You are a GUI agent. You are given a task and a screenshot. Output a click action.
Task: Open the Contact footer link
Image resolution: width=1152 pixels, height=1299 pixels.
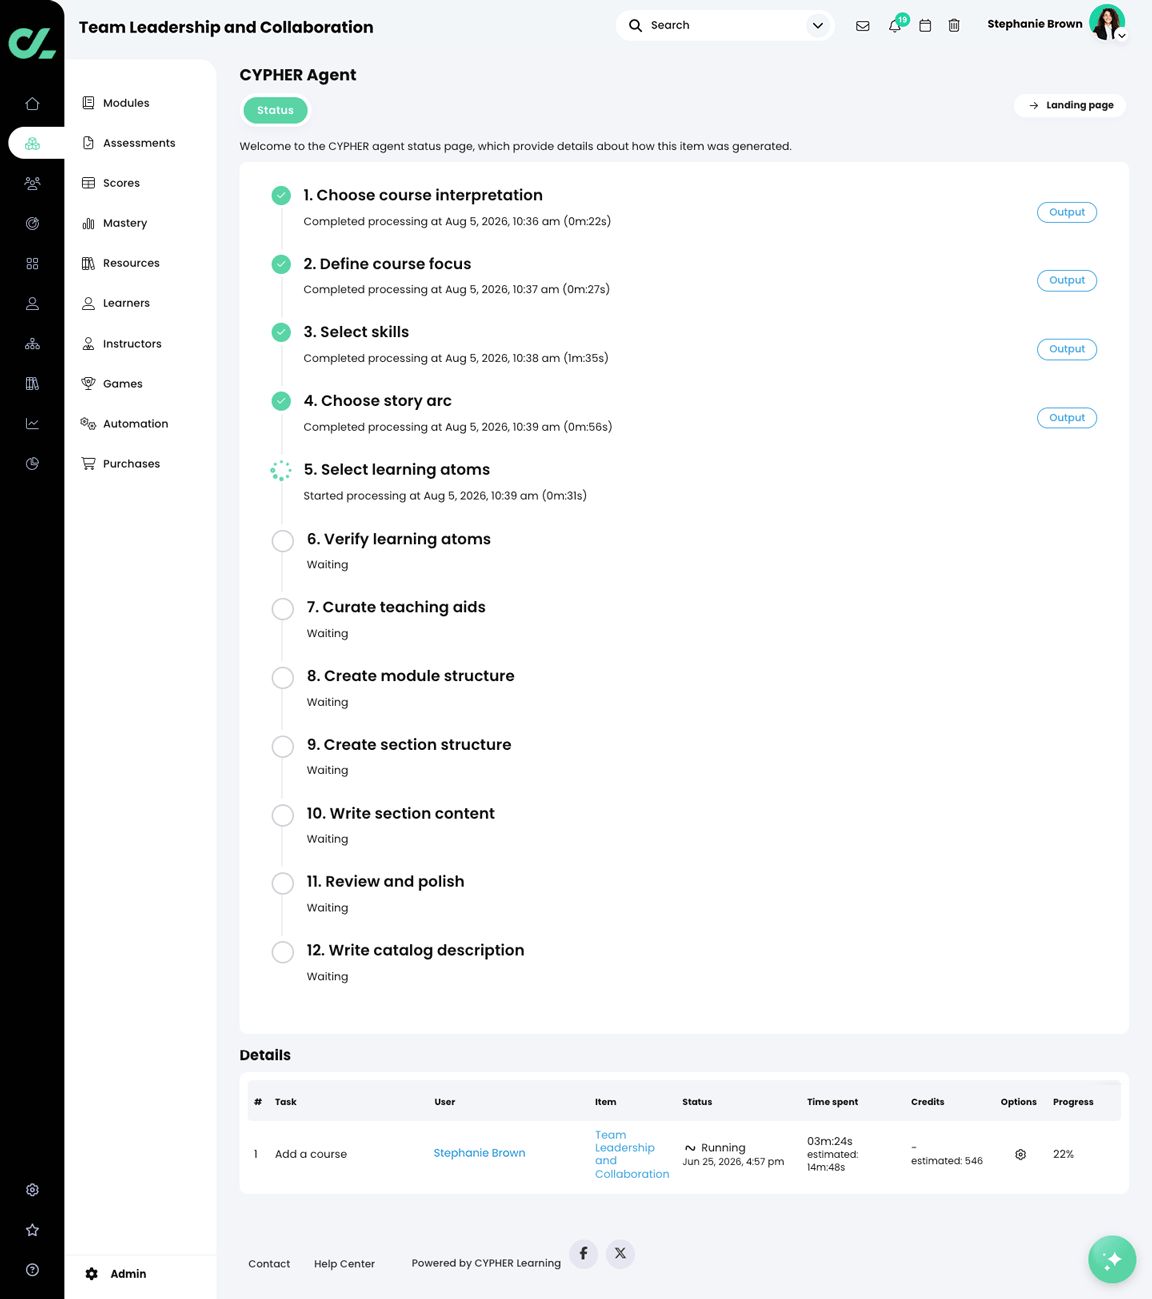[269, 1264]
